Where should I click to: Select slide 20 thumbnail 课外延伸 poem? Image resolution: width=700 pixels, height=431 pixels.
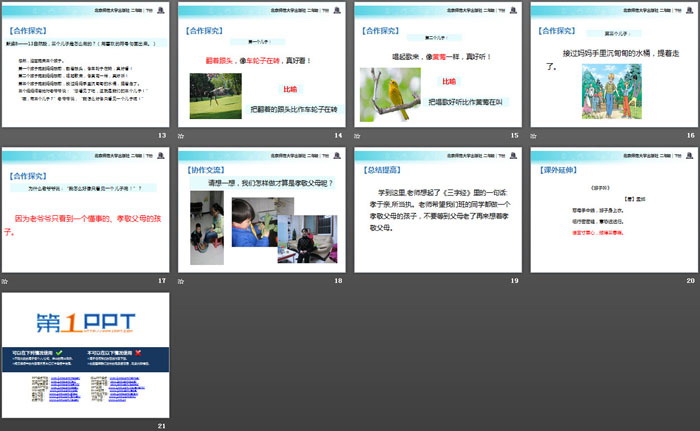[614, 210]
